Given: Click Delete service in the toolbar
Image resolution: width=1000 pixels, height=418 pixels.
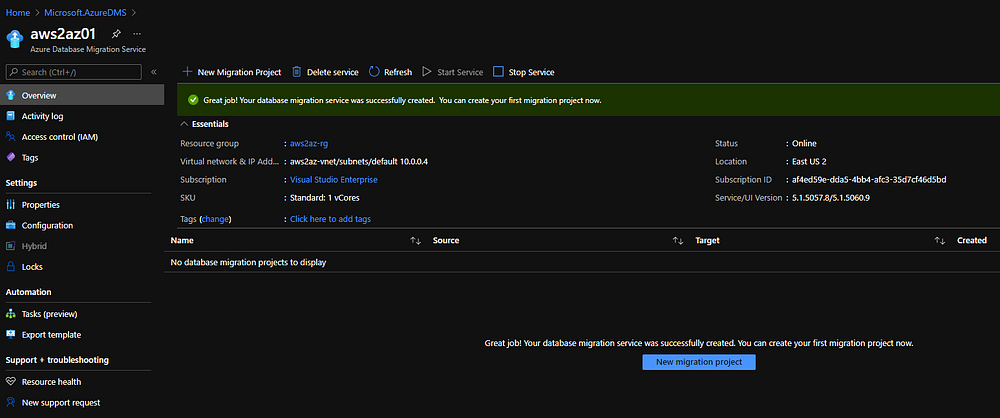Looking at the screenshot, I should (x=332, y=72).
